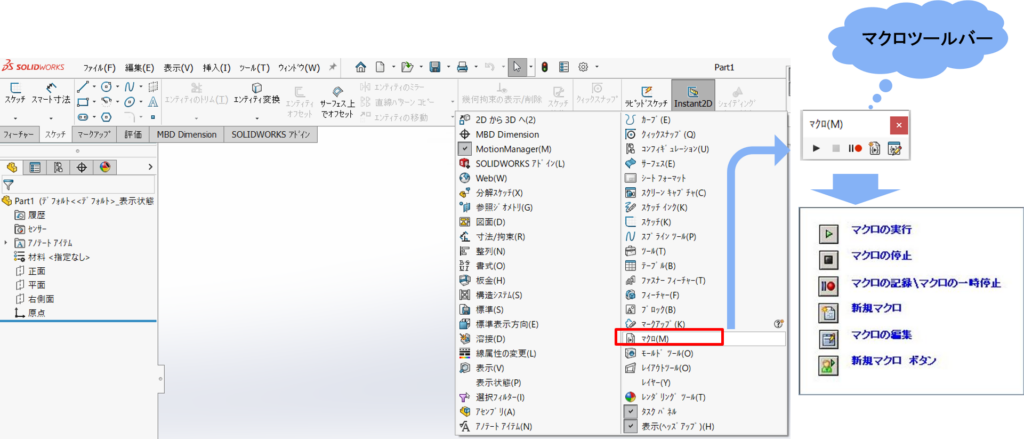Run a macro with the play button
1024x439 pixels.
tap(816, 148)
